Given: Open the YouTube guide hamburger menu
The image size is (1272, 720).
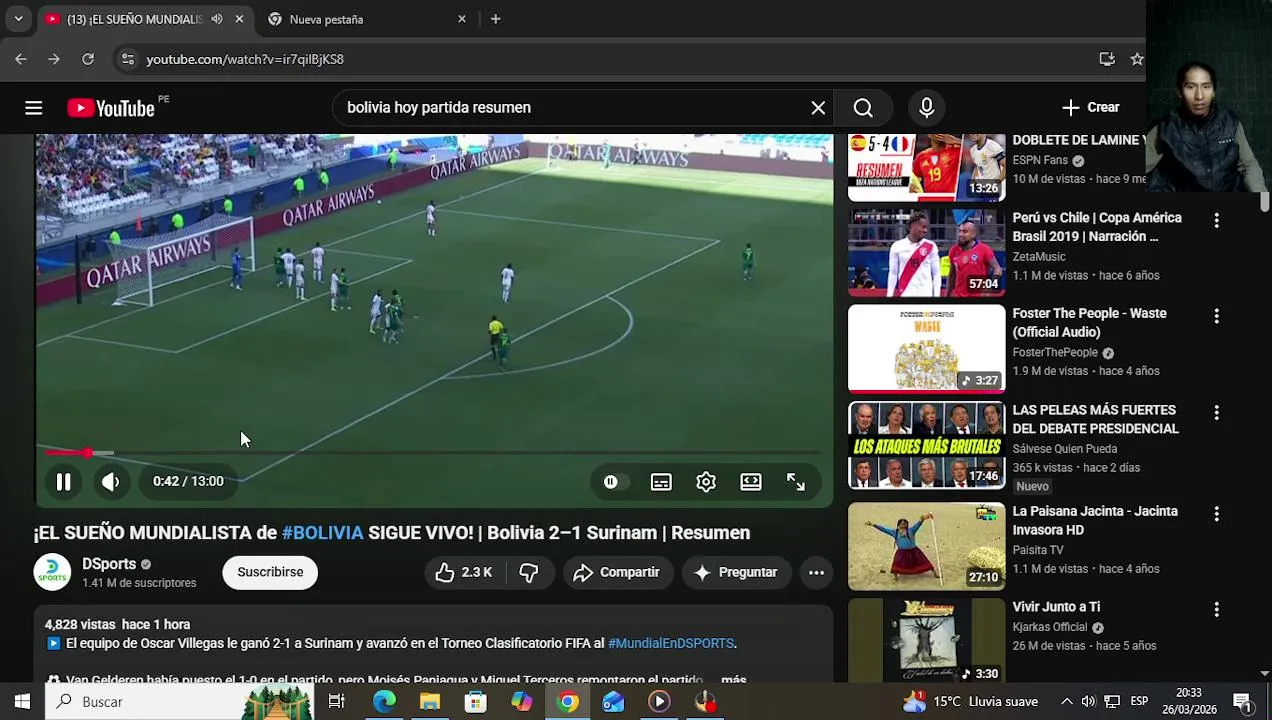Looking at the screenshot, I should point(33,108).
